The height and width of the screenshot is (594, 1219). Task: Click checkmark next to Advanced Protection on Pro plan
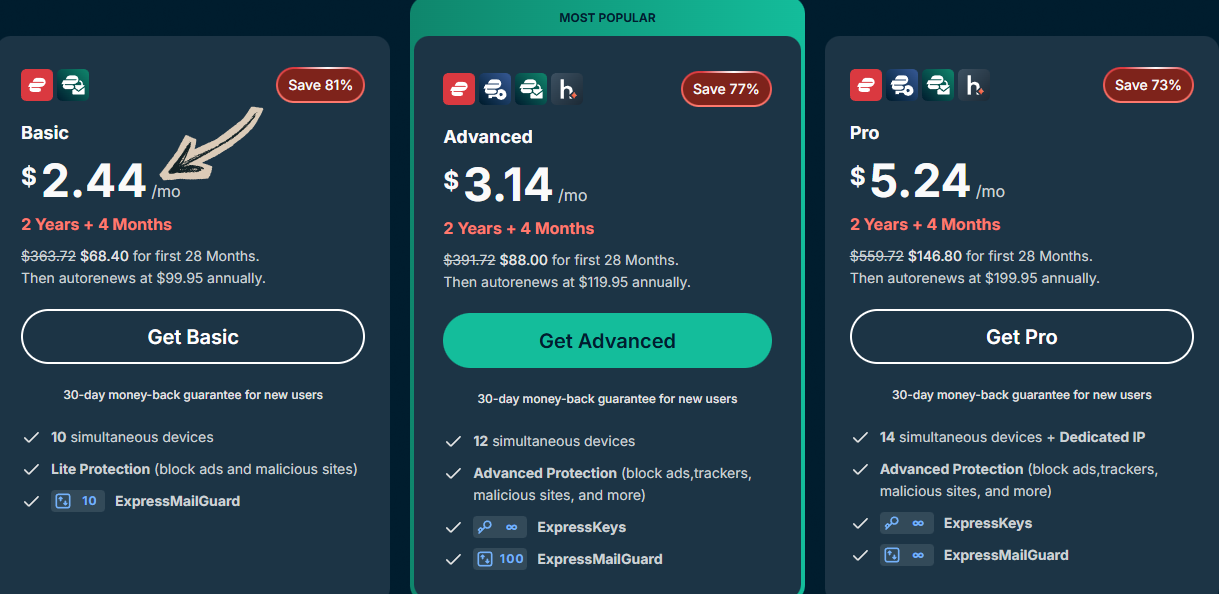click(860, 468)
